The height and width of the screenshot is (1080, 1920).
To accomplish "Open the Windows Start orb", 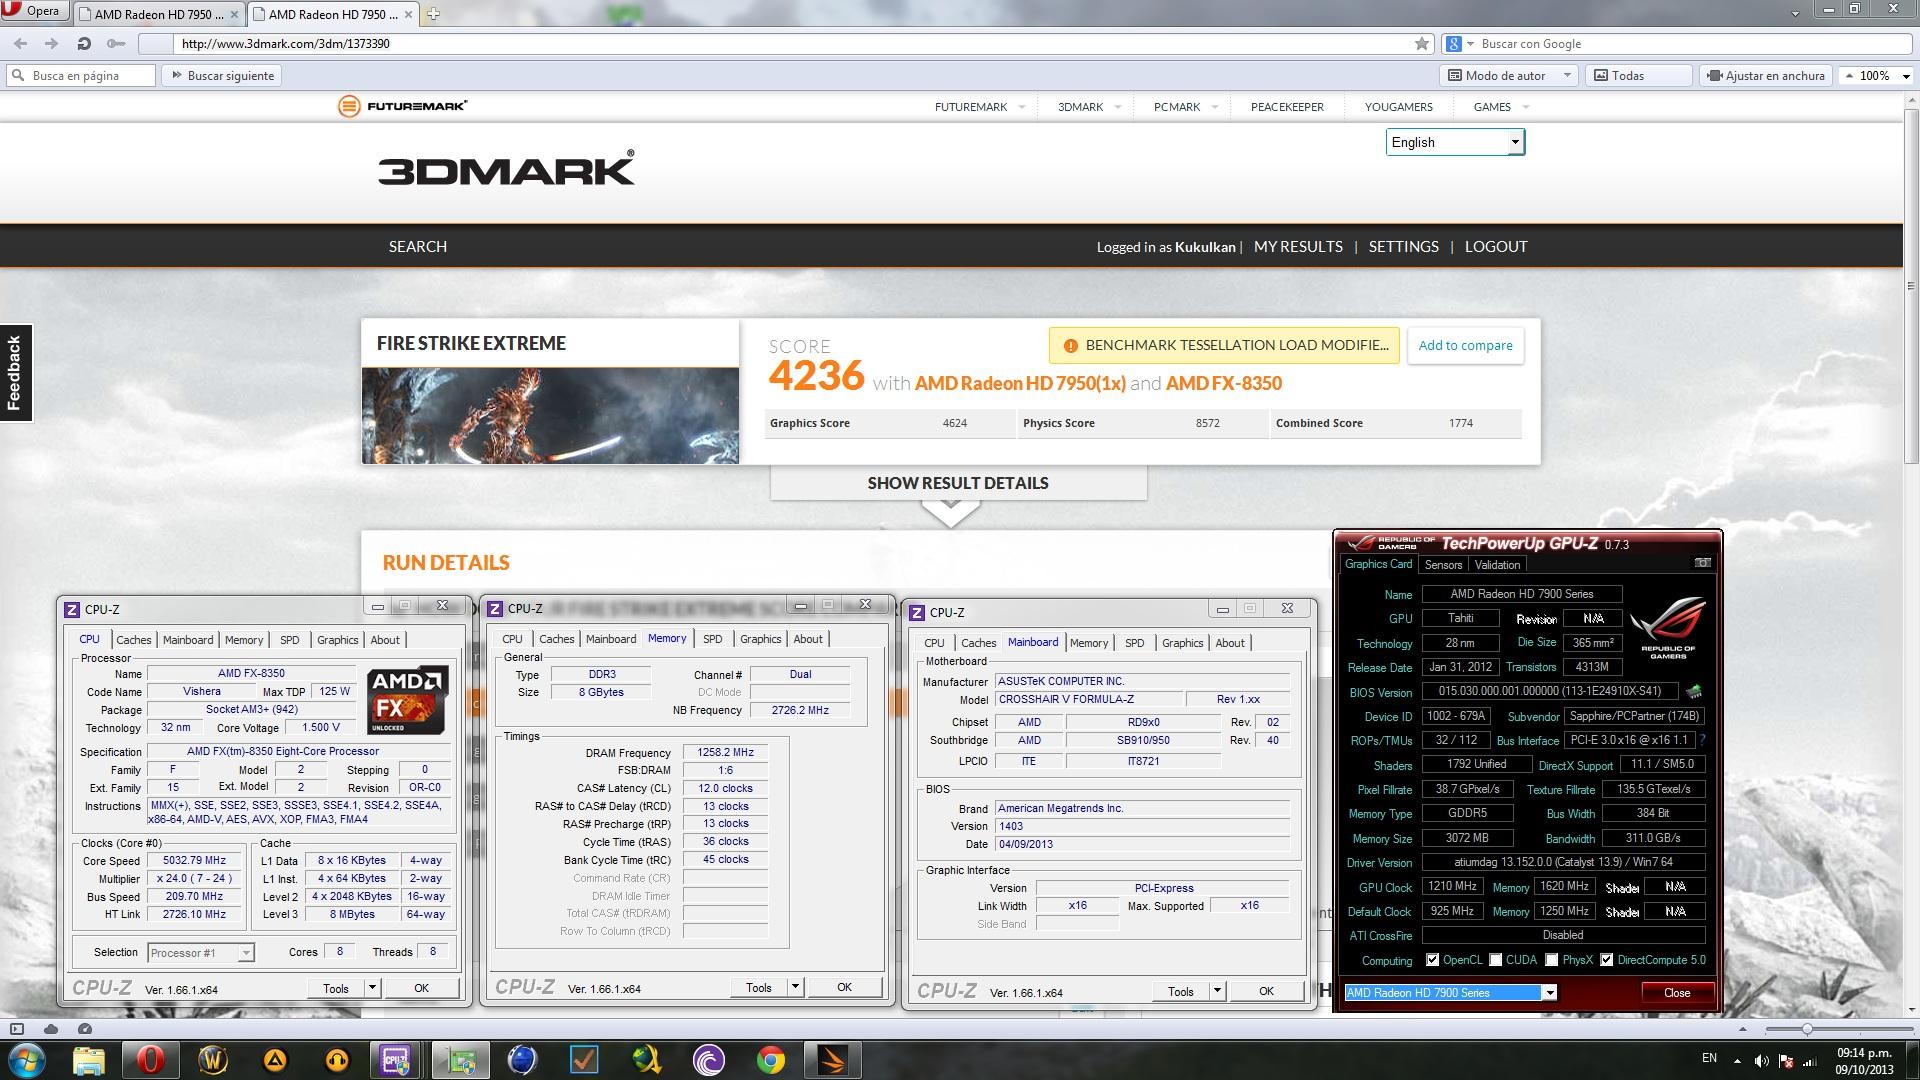I will (x=28, y=1060).
